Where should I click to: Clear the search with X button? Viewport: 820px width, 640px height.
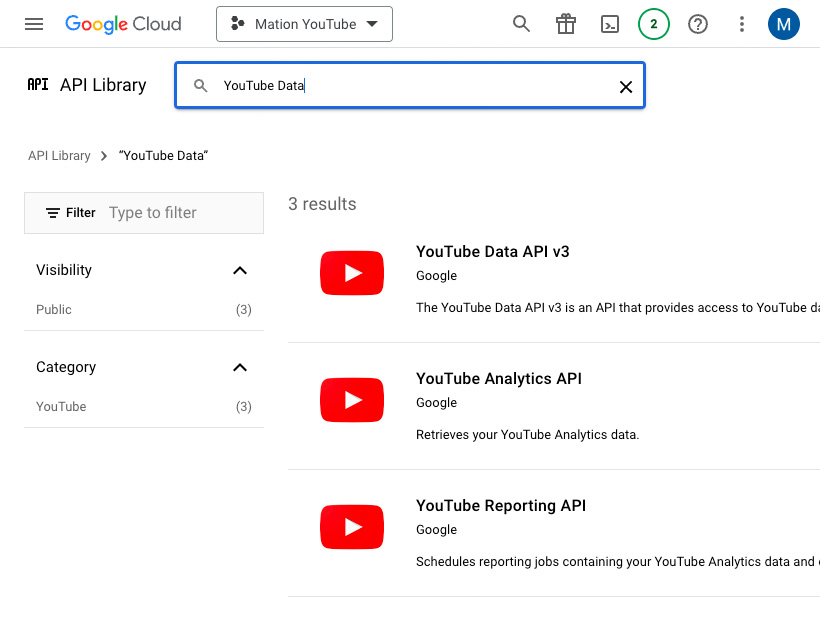(x=625, y=87)
